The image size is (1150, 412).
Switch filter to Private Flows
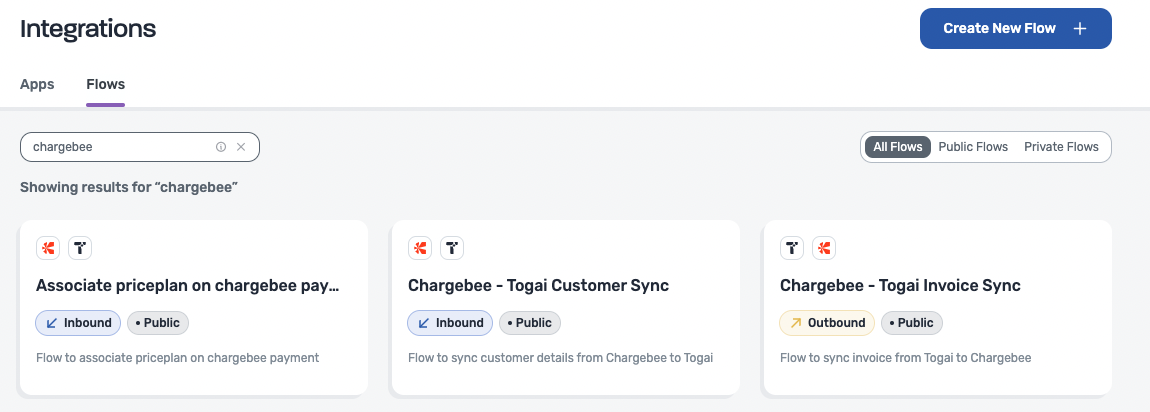pos(1061,147)
